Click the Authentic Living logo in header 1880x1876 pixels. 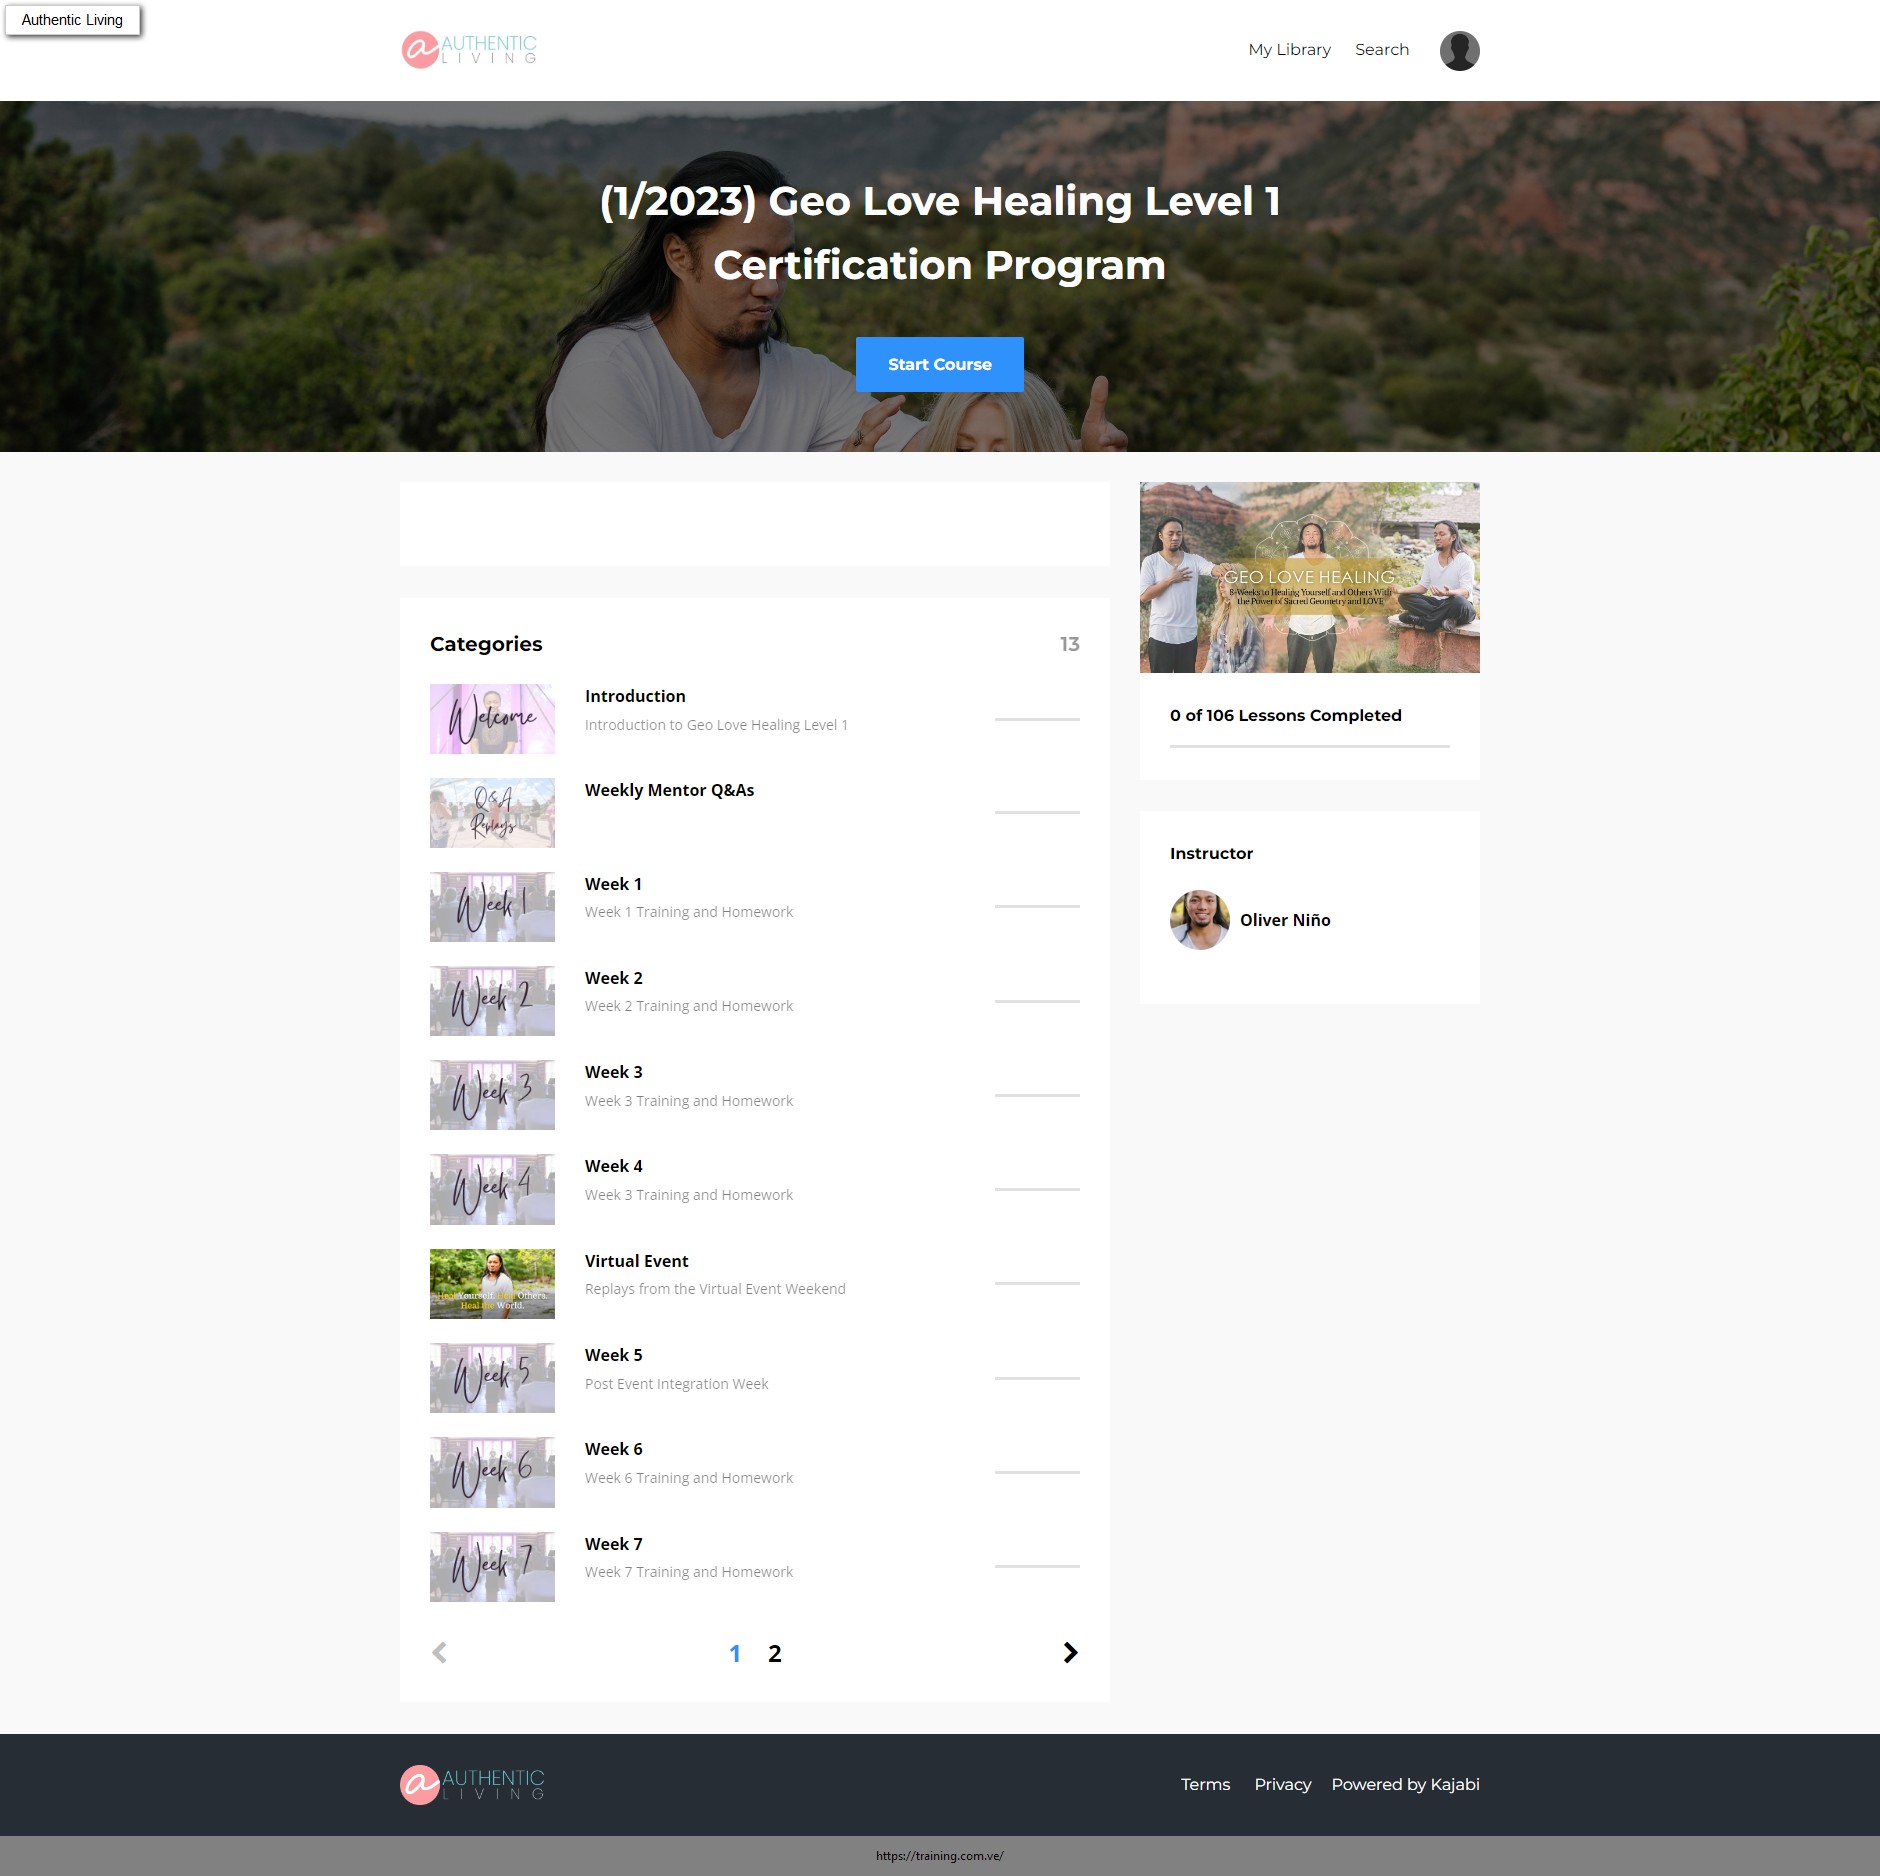[469, 50]
